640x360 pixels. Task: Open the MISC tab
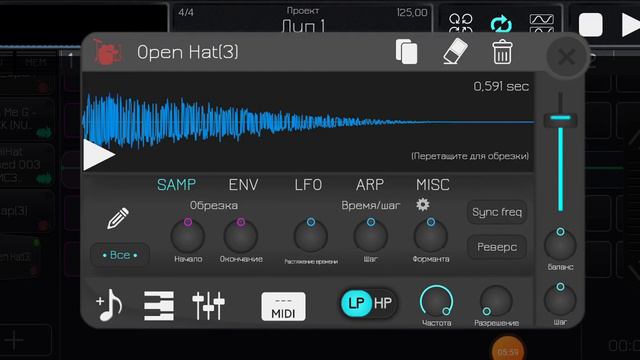point(433,185)
